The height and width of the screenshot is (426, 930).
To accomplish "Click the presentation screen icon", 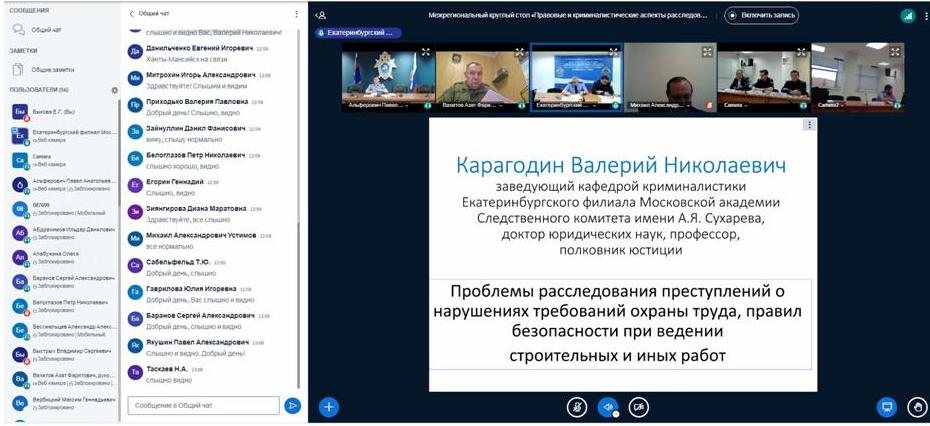I will [x=885, y=406].
